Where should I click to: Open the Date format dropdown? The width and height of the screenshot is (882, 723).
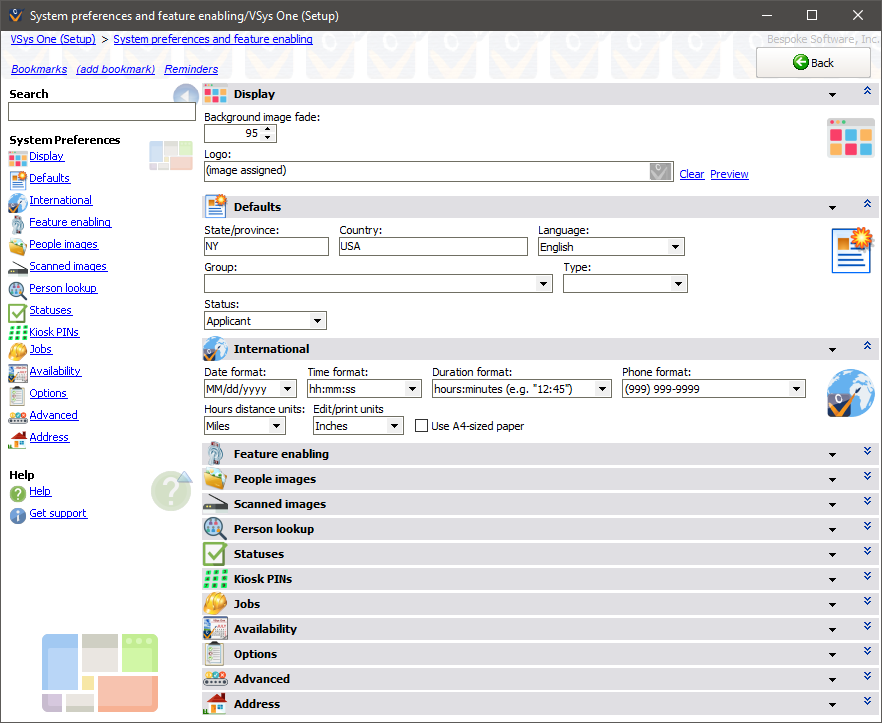point(288,389)
